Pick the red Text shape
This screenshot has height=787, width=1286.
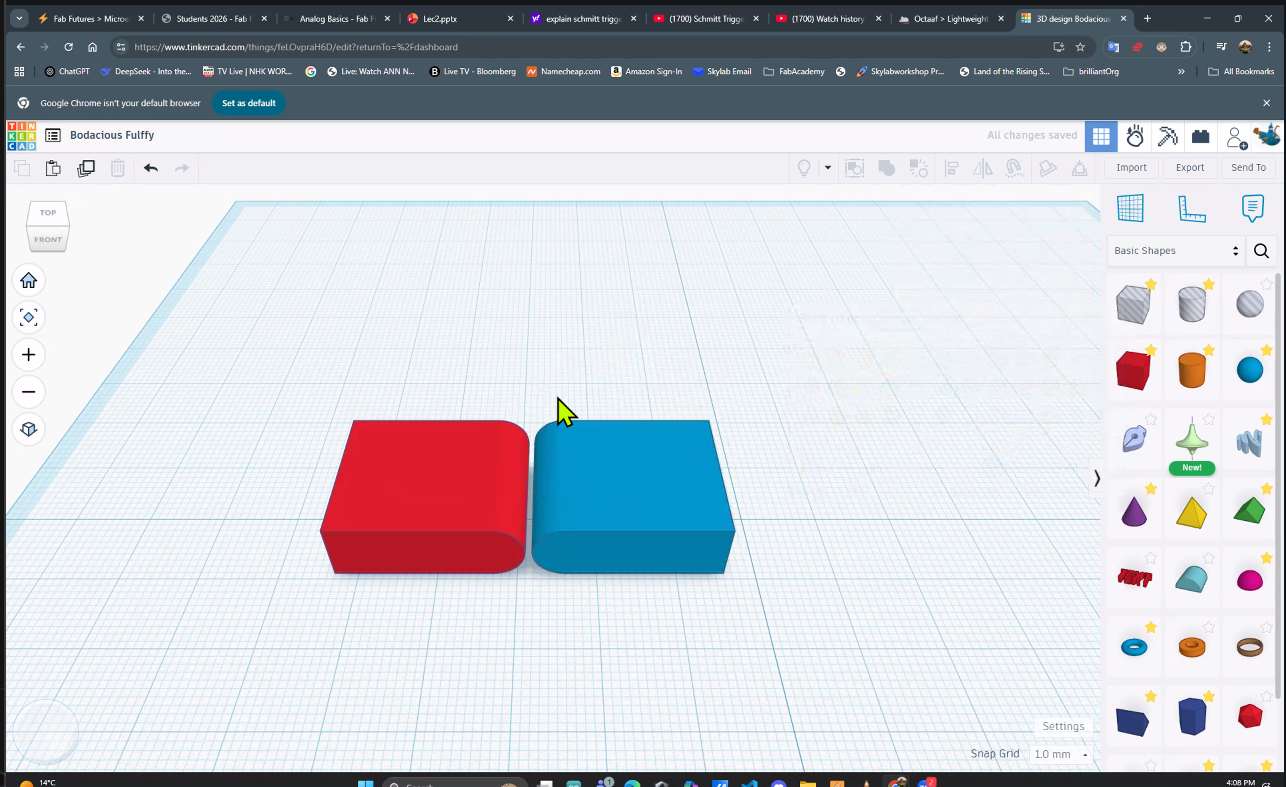(1134, 578)
